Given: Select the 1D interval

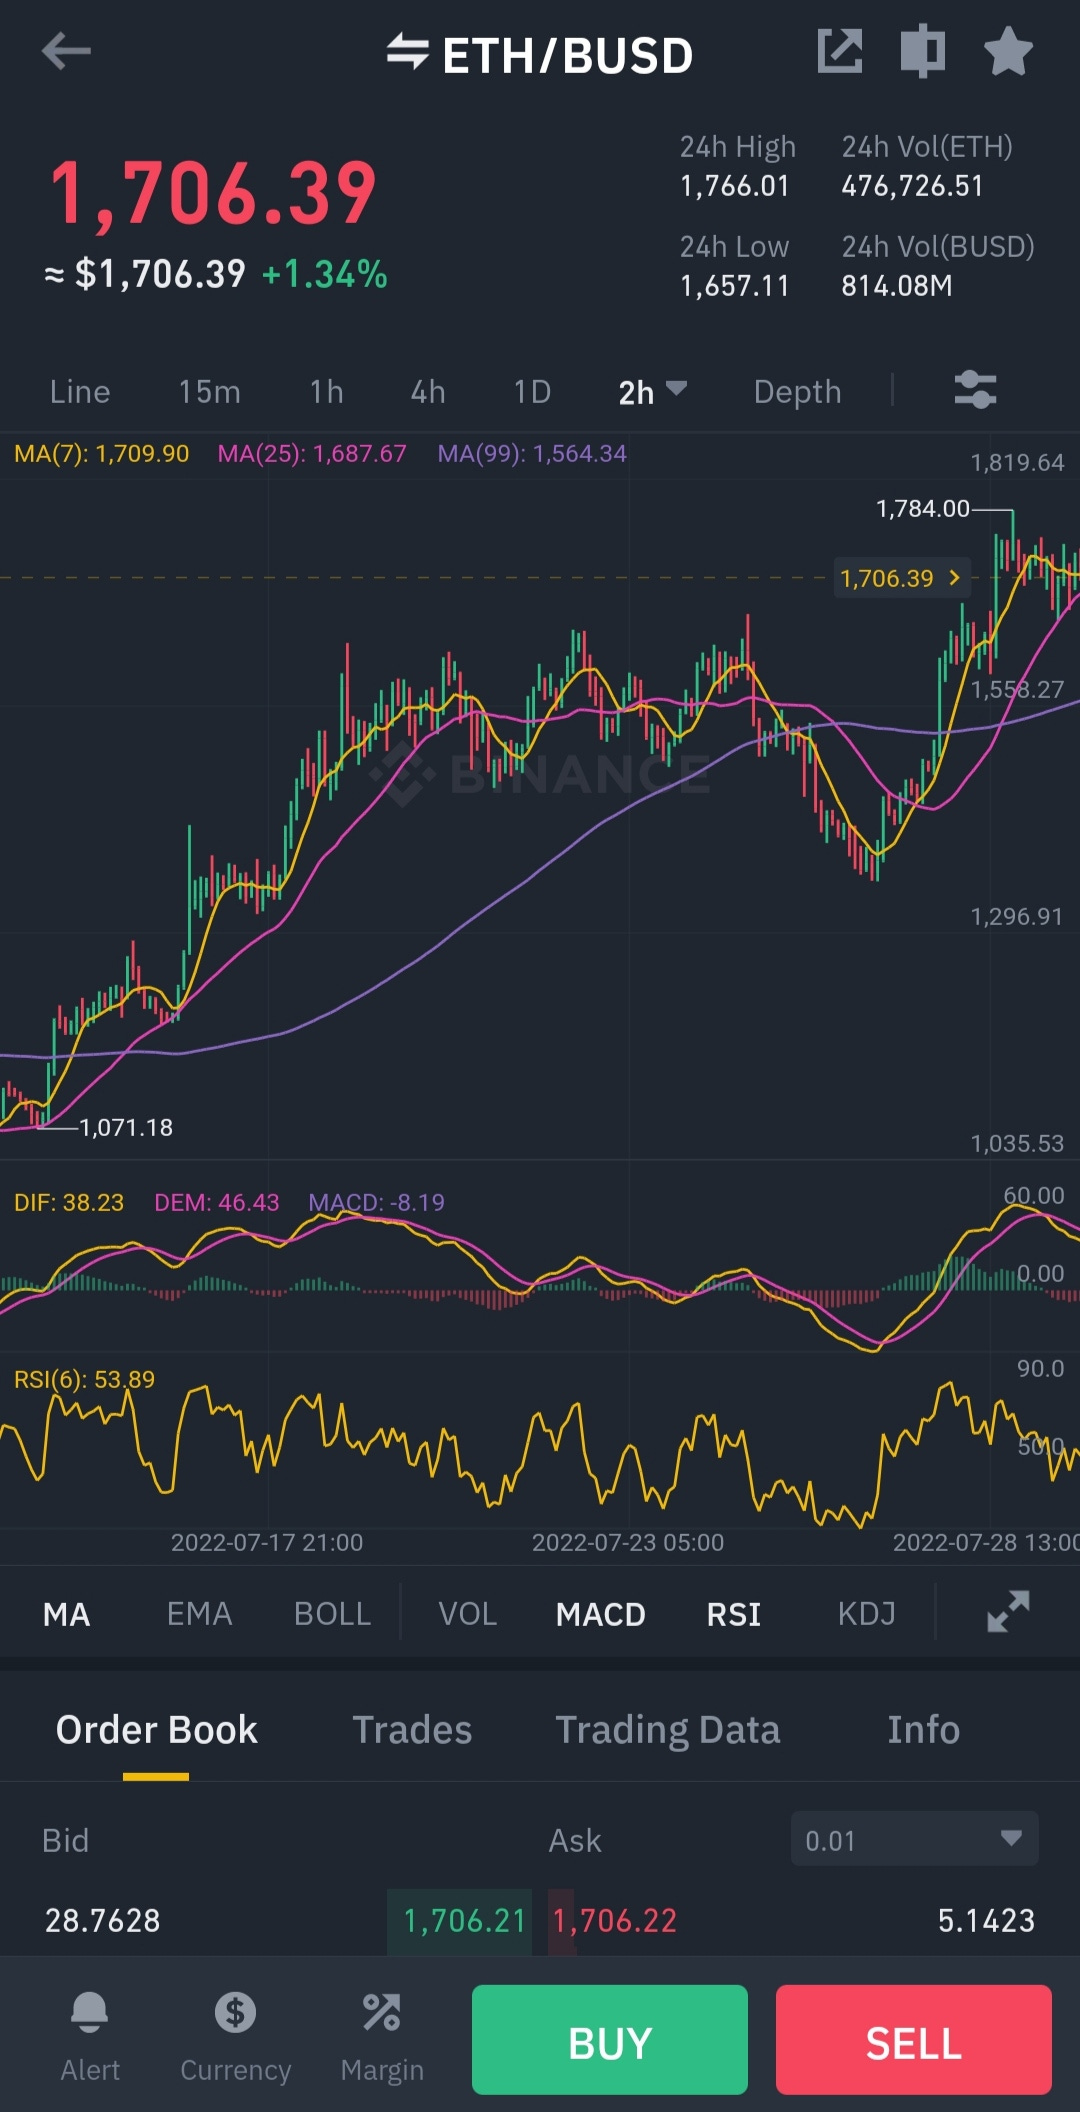Looking at the screenshot, I should tap(532, 392).
